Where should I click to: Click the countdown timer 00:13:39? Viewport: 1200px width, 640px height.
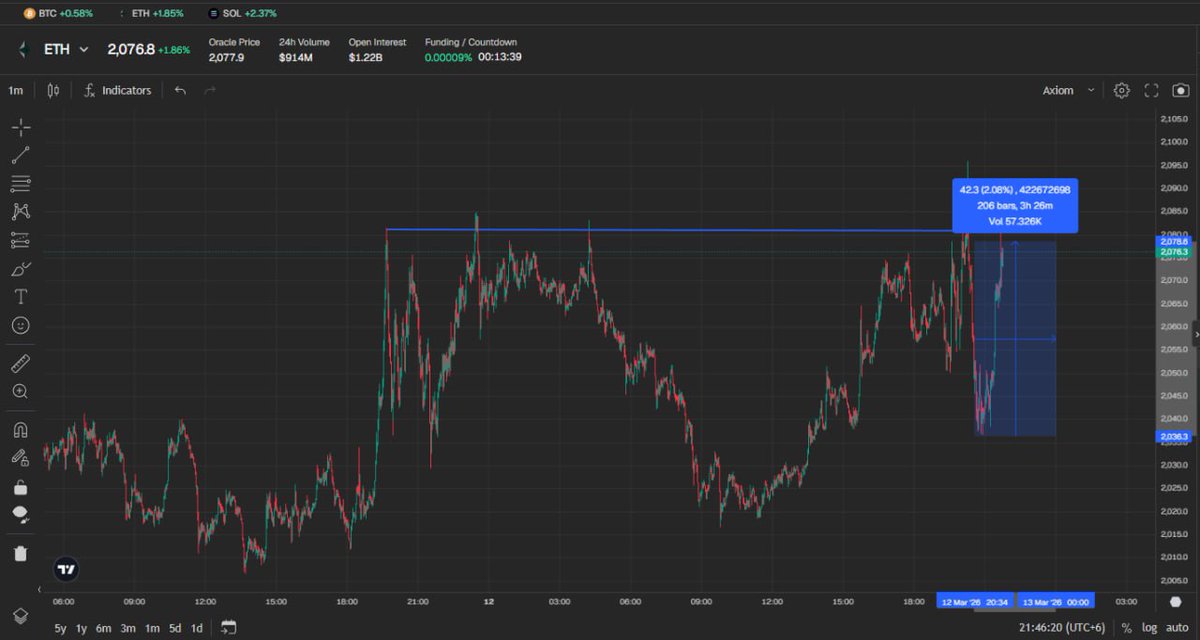tap(499, 57)
